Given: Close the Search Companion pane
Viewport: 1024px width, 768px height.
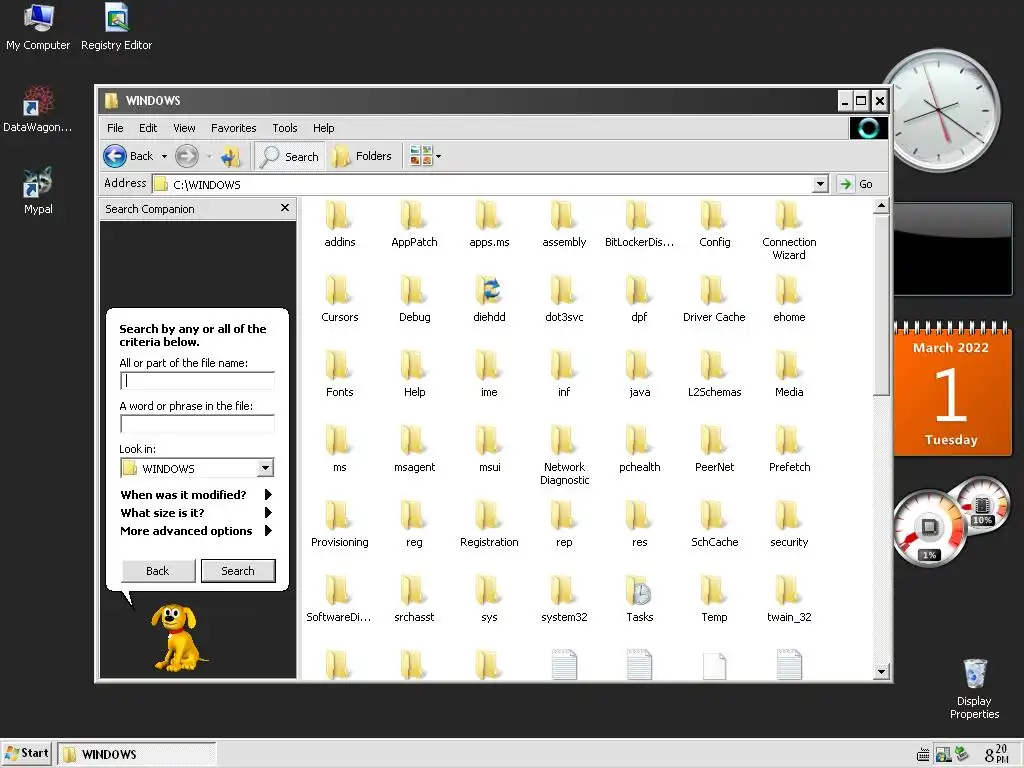Looking at the screenshot, I should pyautogui.click(x=285, y=208).
